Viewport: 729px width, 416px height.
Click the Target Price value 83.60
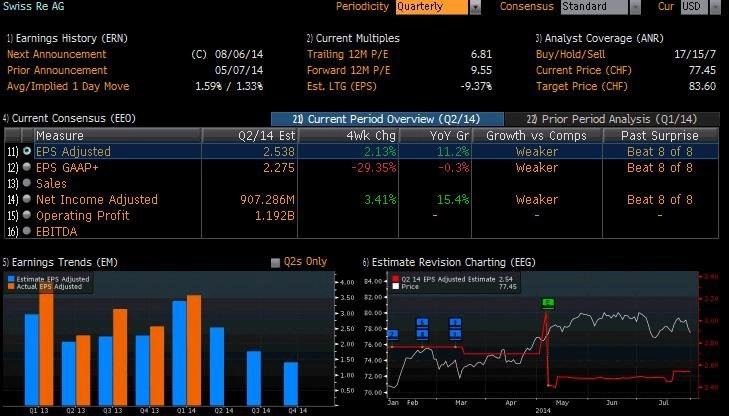pos(702,86)
